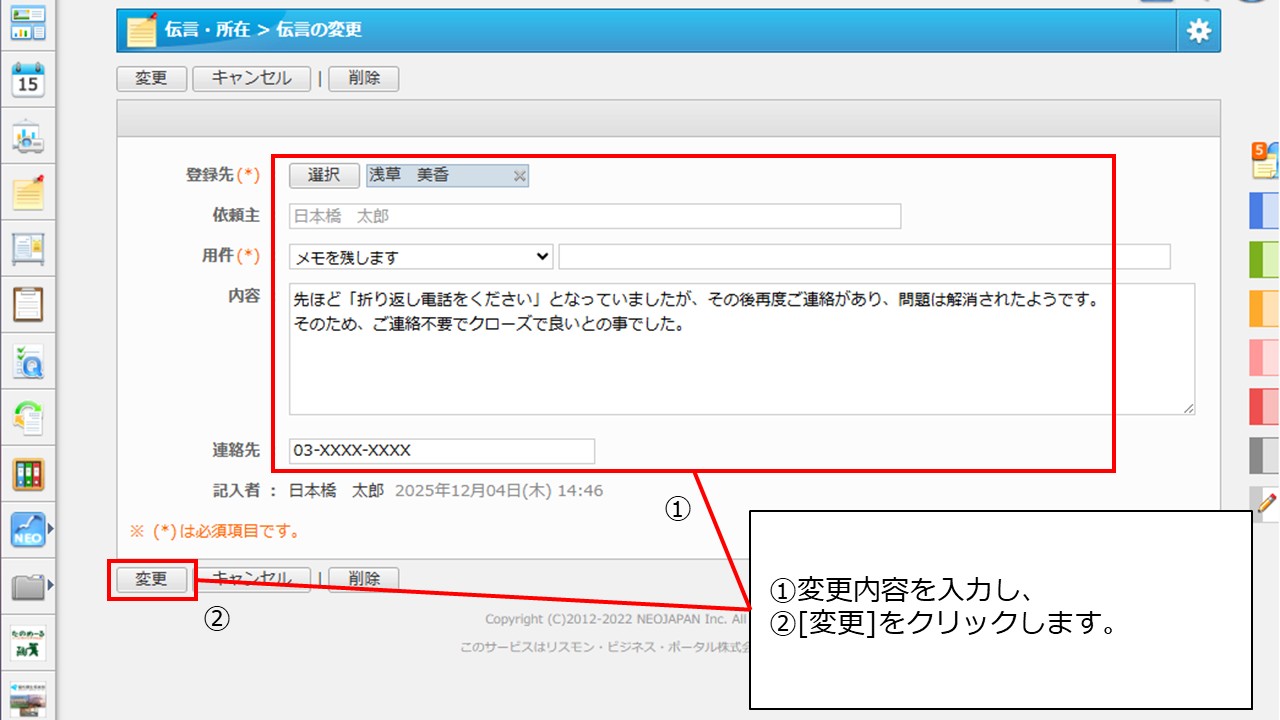Select the gray sticky color swatch
Screen dimensions: 1280x720
click(x=1265, y=455)
